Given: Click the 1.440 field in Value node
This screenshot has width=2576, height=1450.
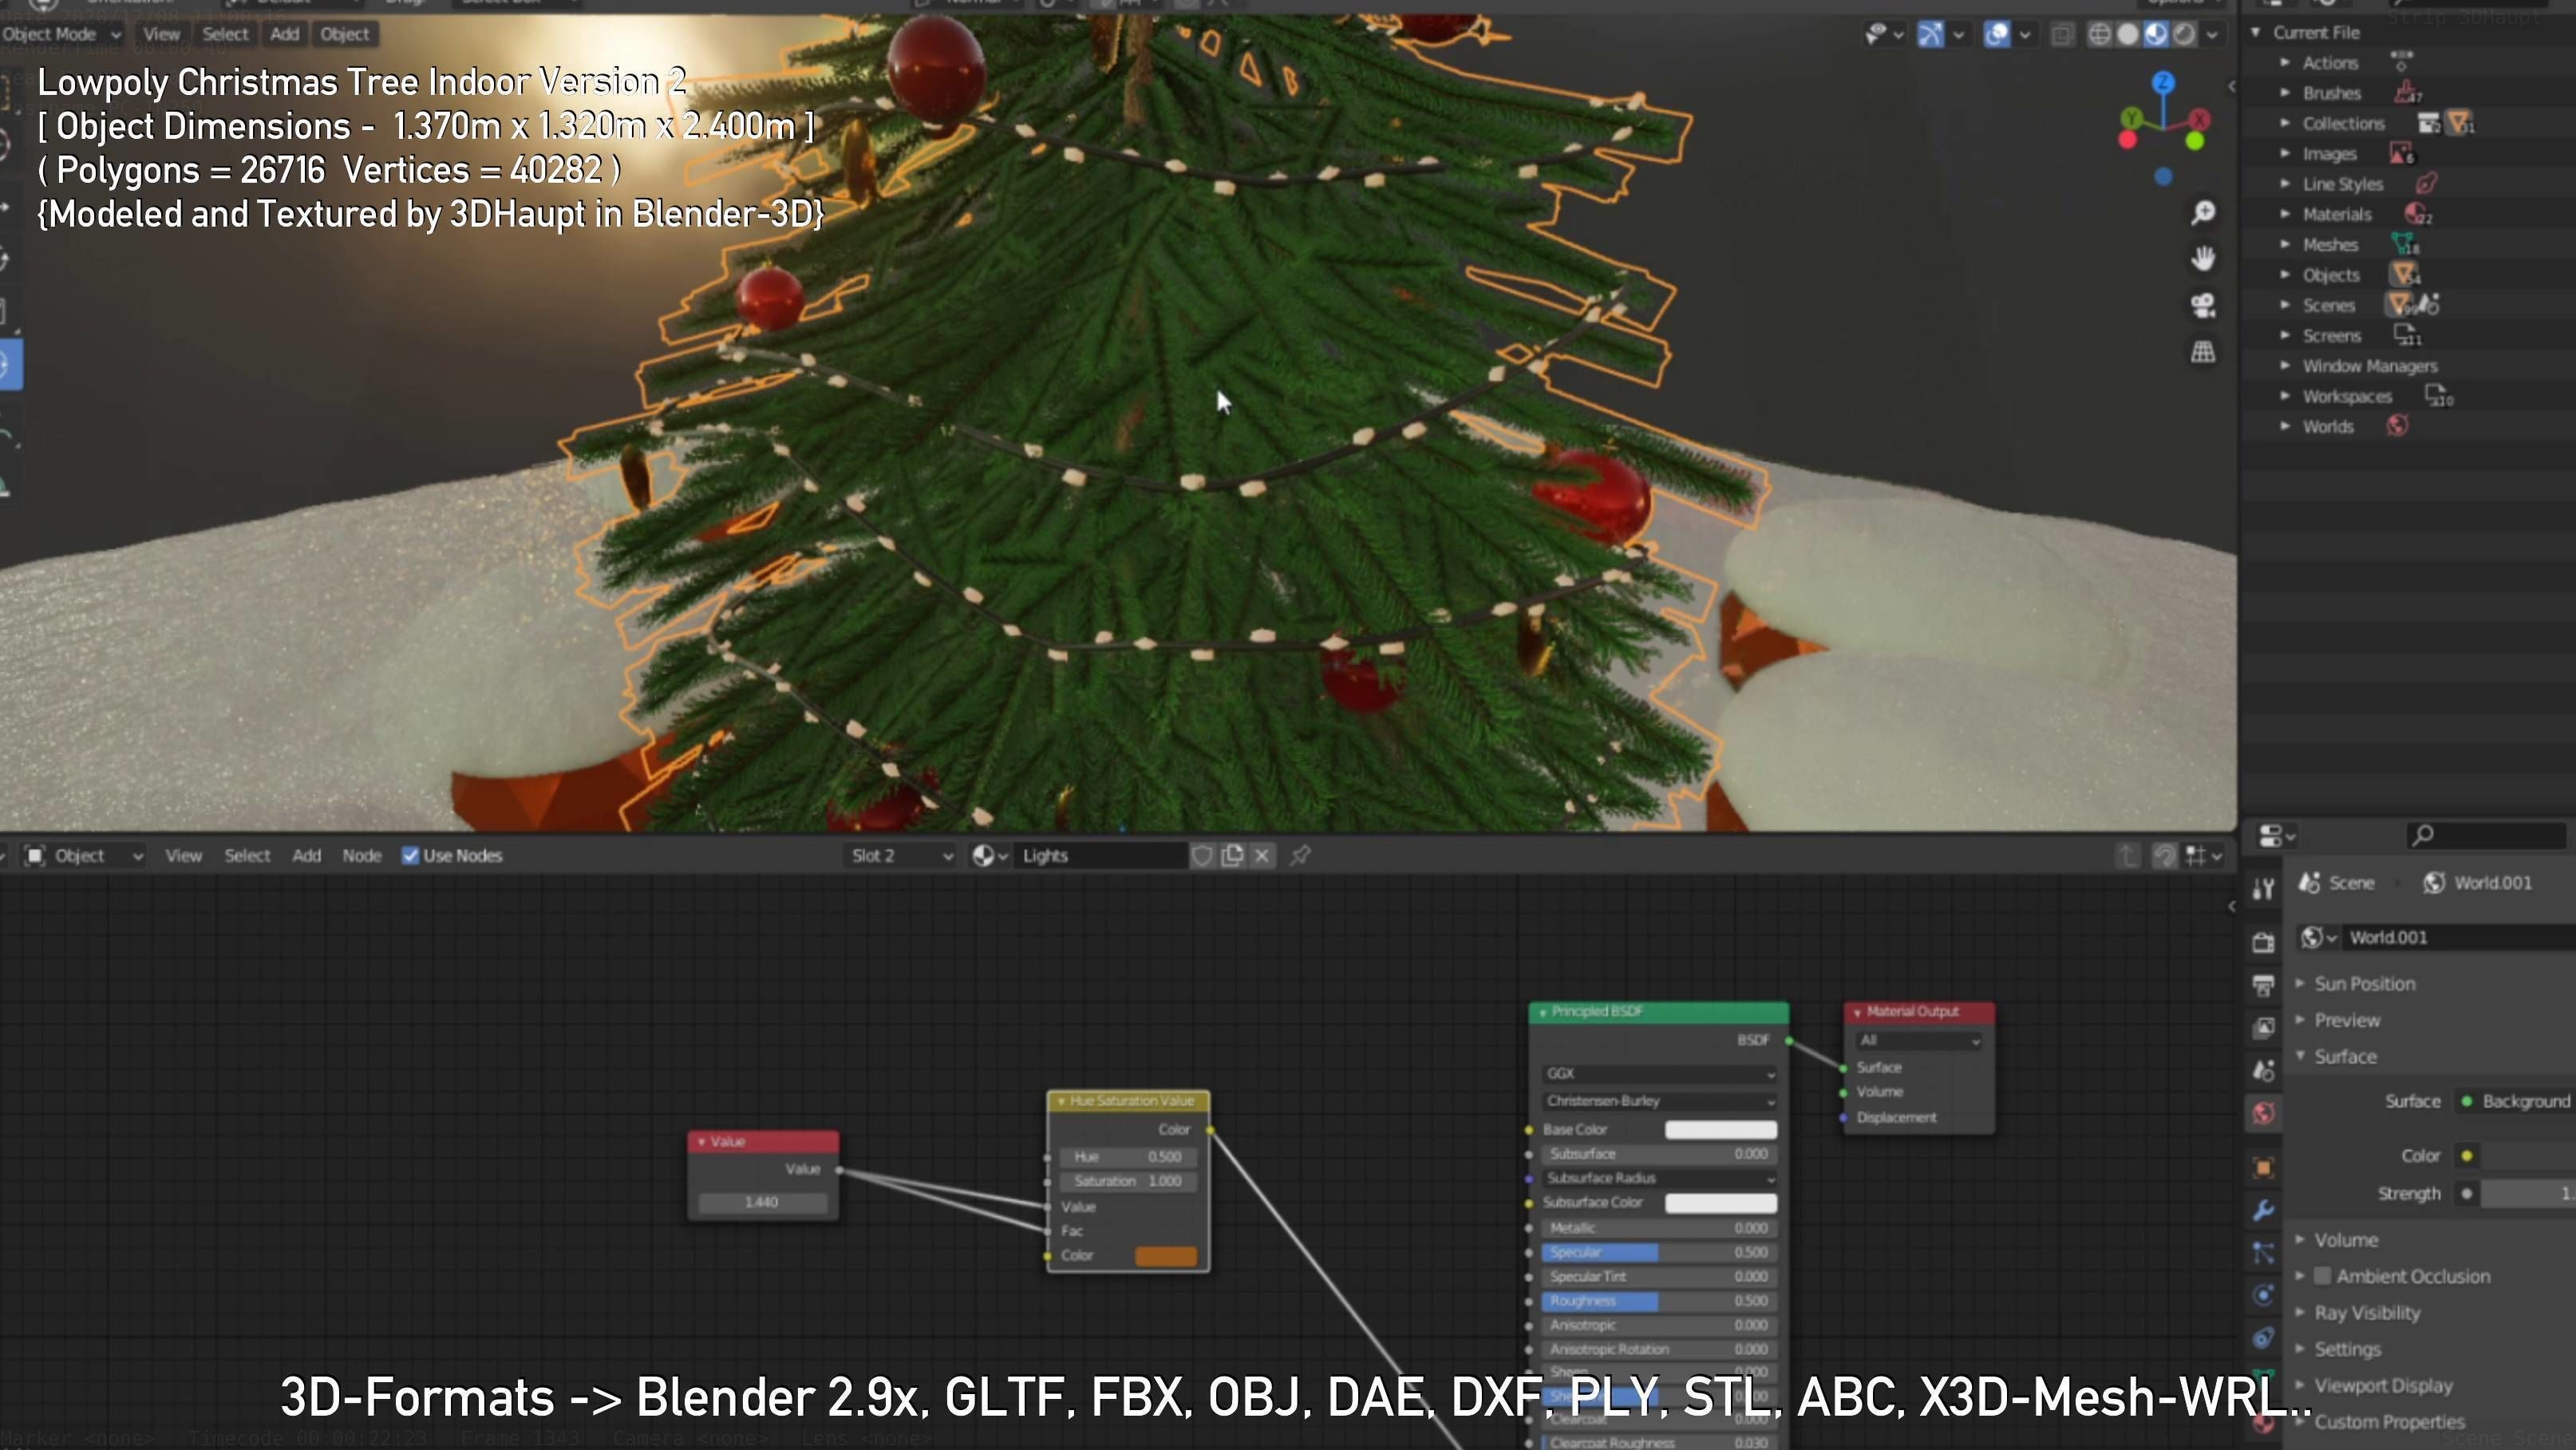Looking at the screenshot, I should tap(762, 1202).
